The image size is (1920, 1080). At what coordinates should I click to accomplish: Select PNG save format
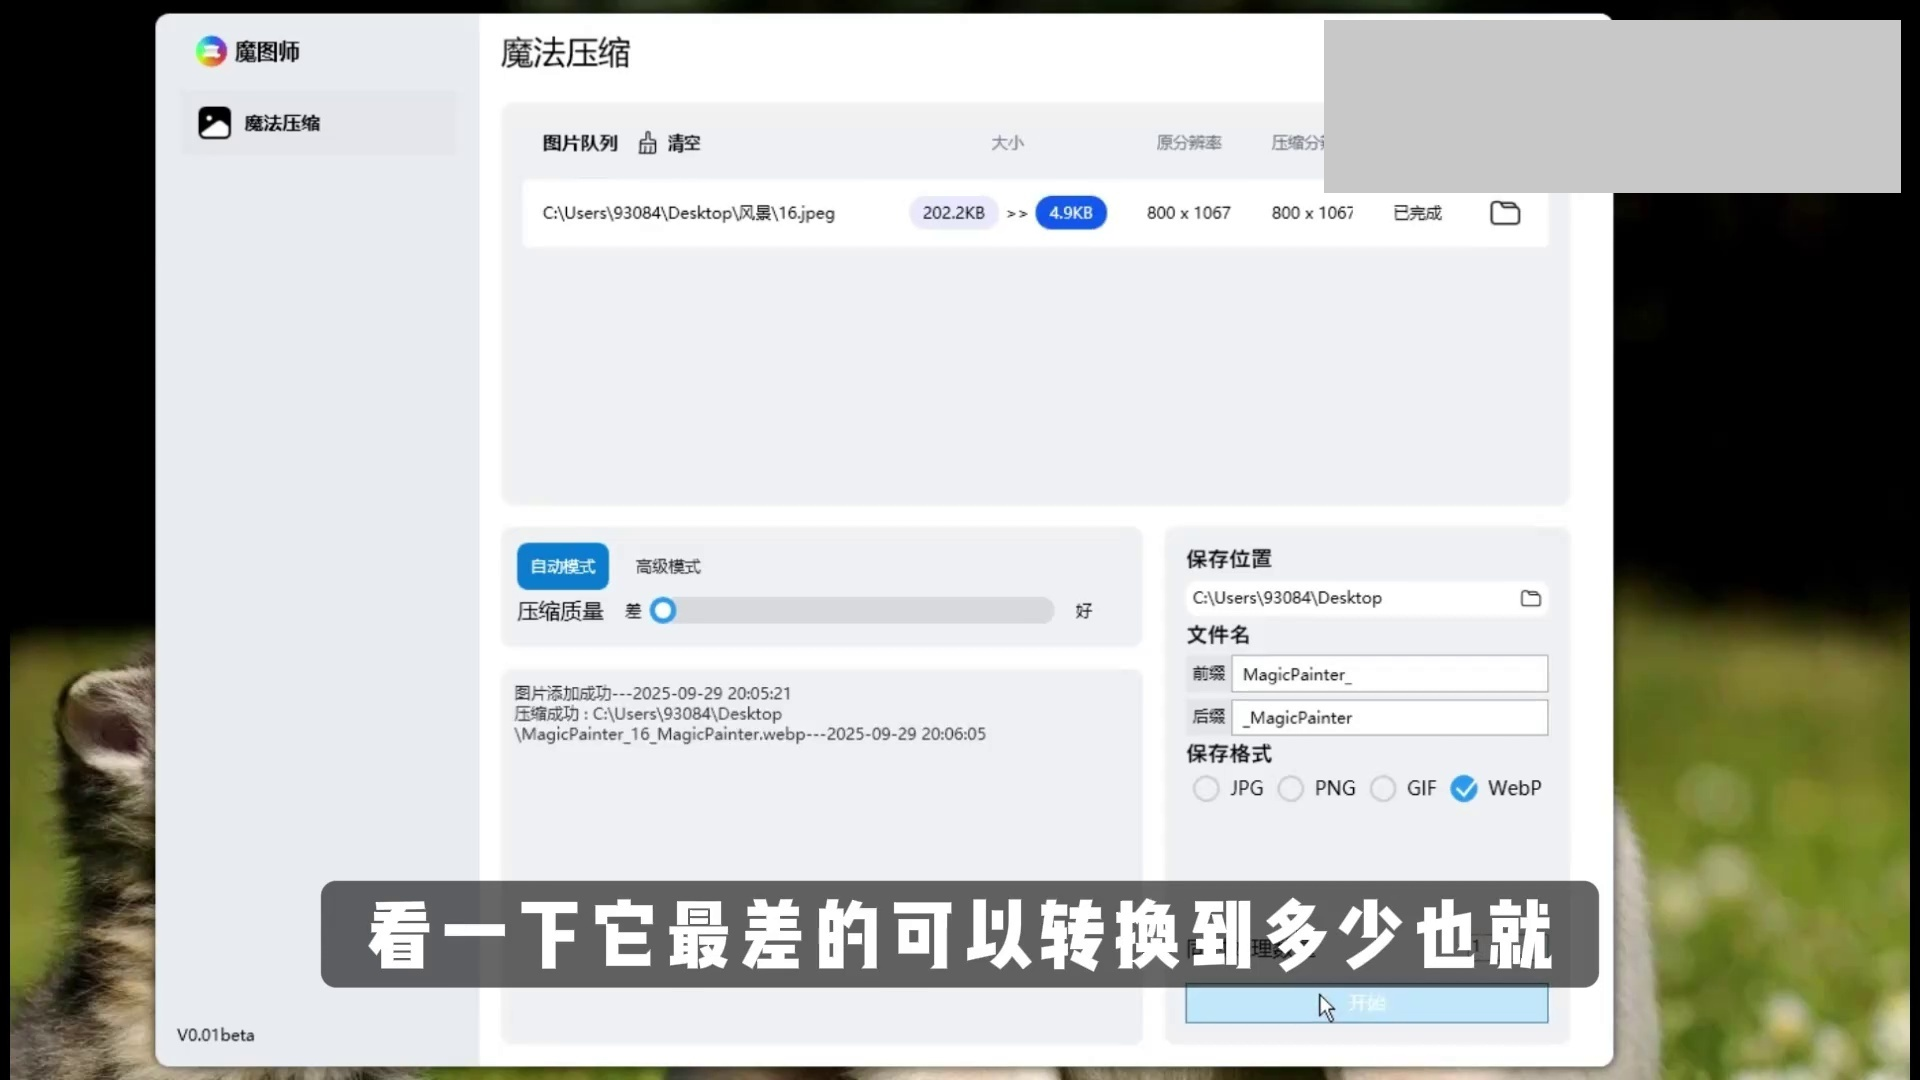pyautogui.click(x=1291, y=789)
